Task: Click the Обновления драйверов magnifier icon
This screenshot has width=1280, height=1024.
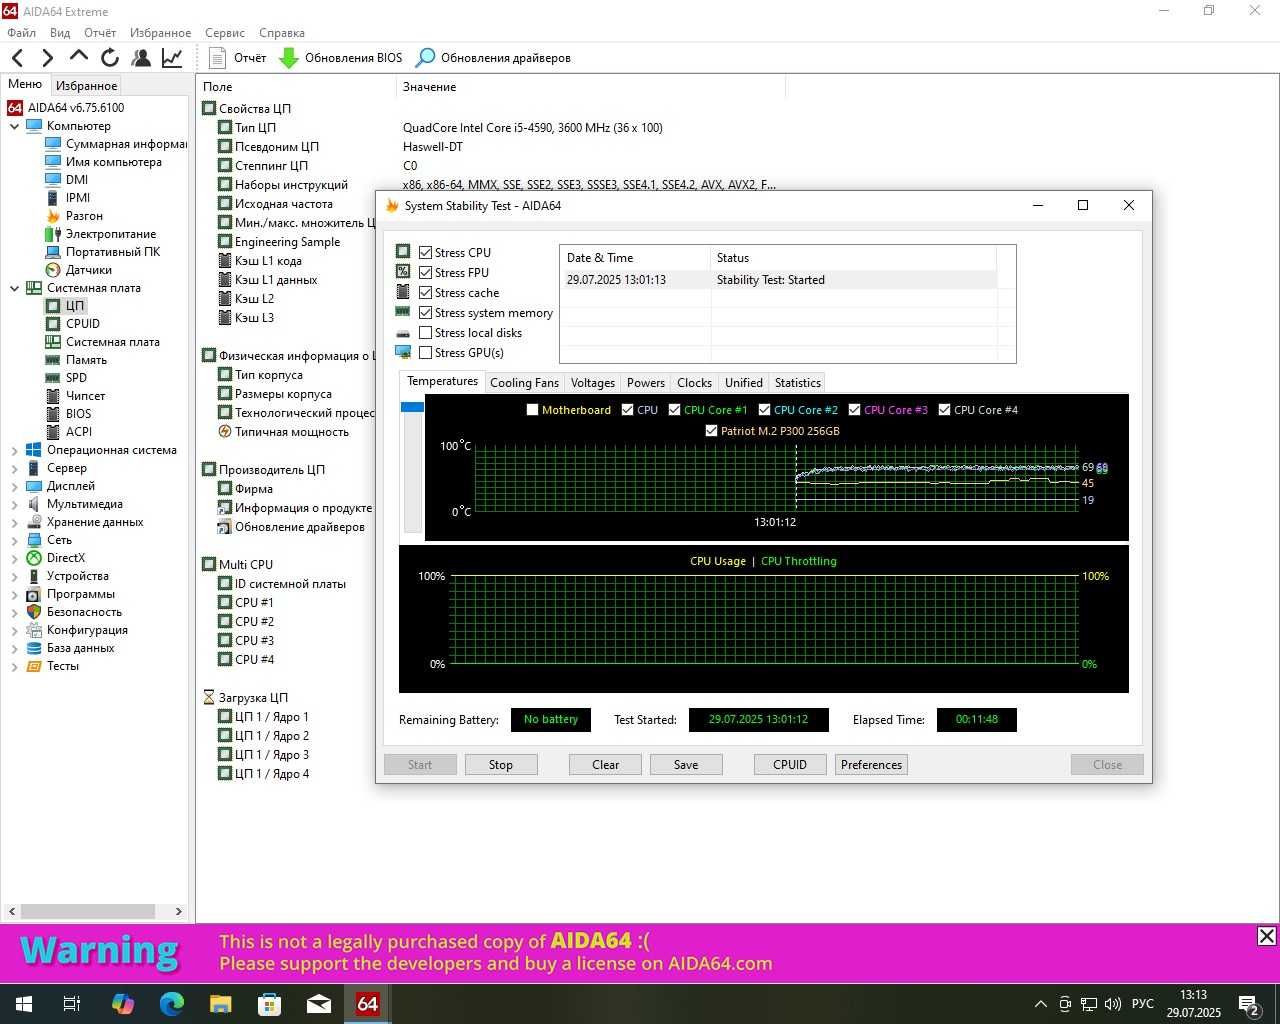Action: tap(426, 58)
